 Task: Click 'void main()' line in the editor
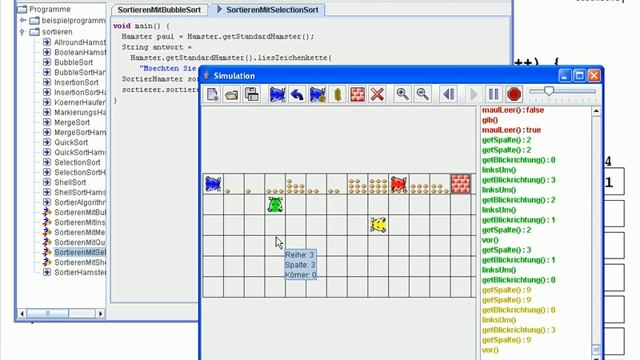pyautogui.click(x=141, y=26)
